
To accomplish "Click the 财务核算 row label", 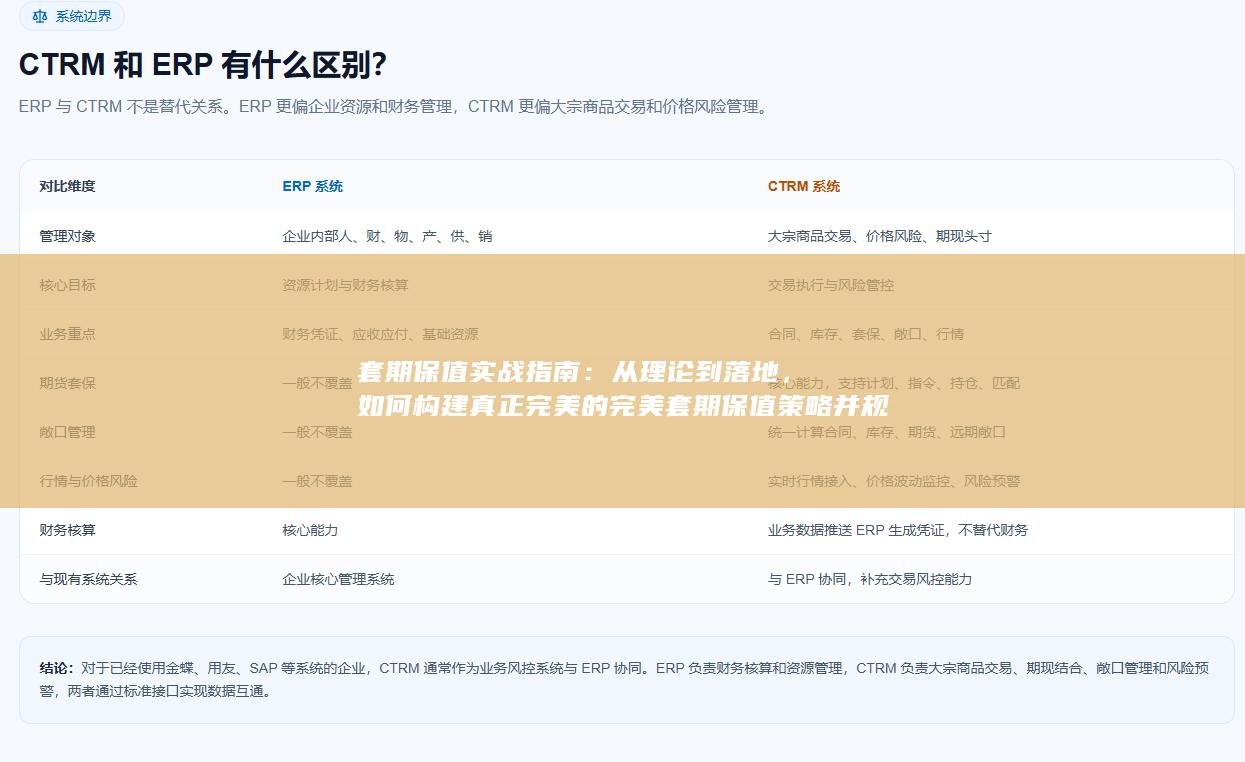I will point(68,530).
